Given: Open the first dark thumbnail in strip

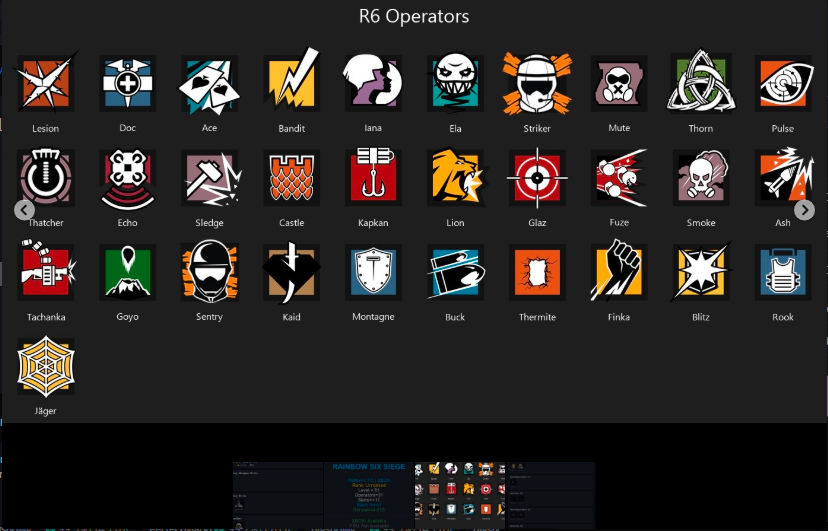Looking at the screenshot, I should click(x=278, y=496).
